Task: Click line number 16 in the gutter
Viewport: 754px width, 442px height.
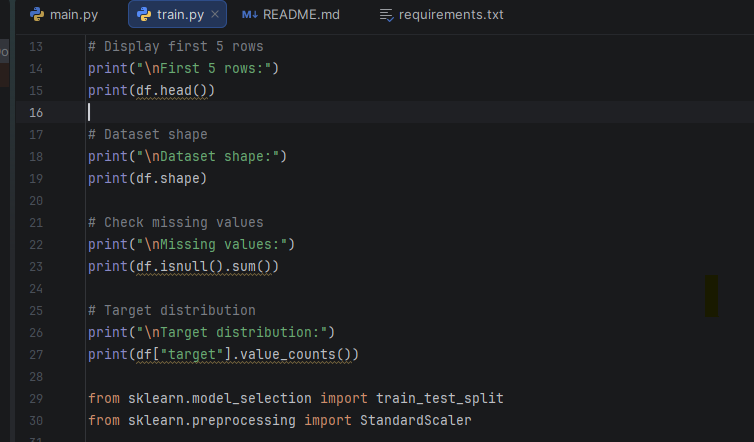Action: (36, 113)
